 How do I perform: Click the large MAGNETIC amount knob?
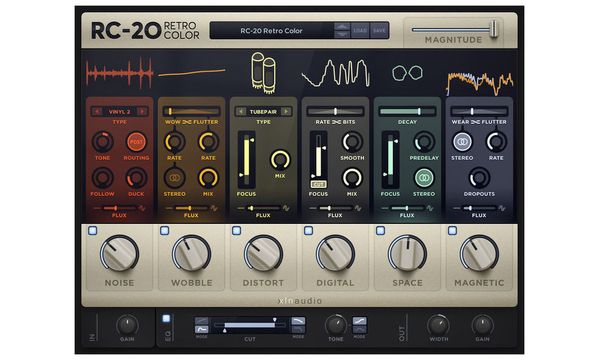[479, 253]
